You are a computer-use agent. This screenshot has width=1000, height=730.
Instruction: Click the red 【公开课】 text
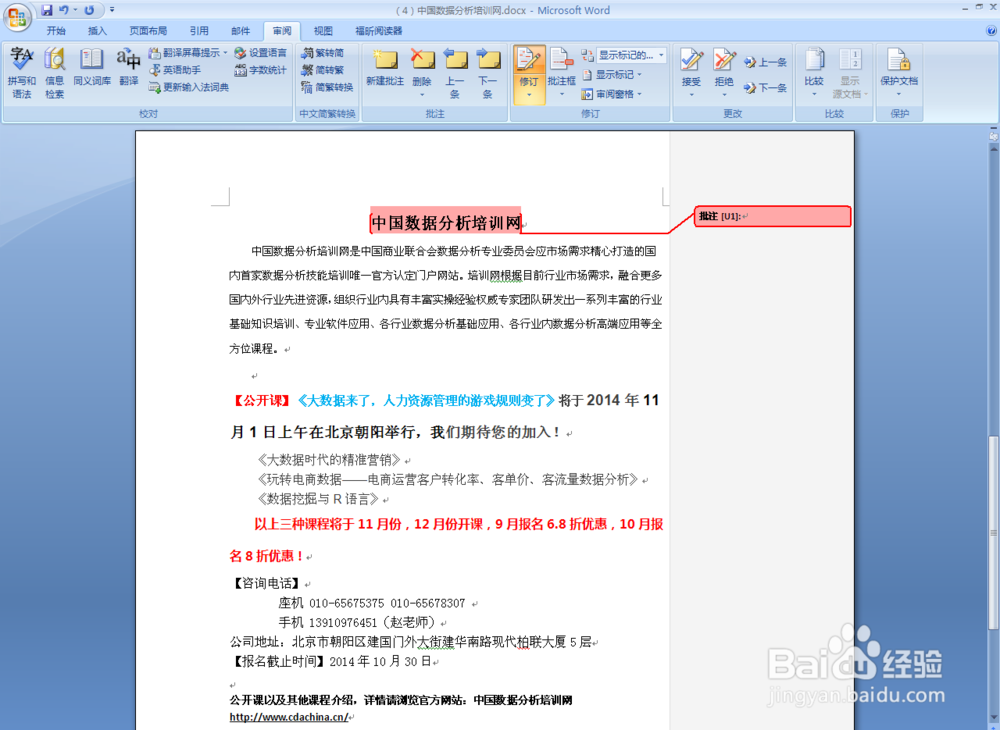[261, 400]
